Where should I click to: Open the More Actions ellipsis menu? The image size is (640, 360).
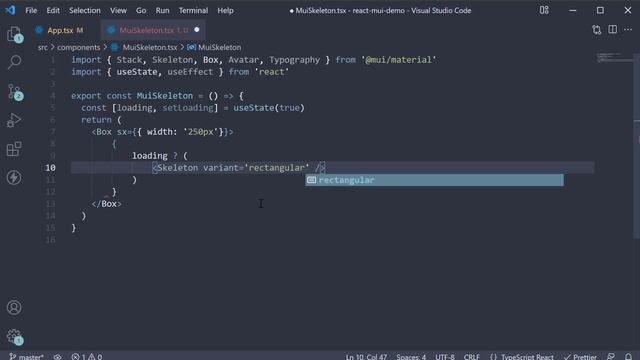(628, 30)
